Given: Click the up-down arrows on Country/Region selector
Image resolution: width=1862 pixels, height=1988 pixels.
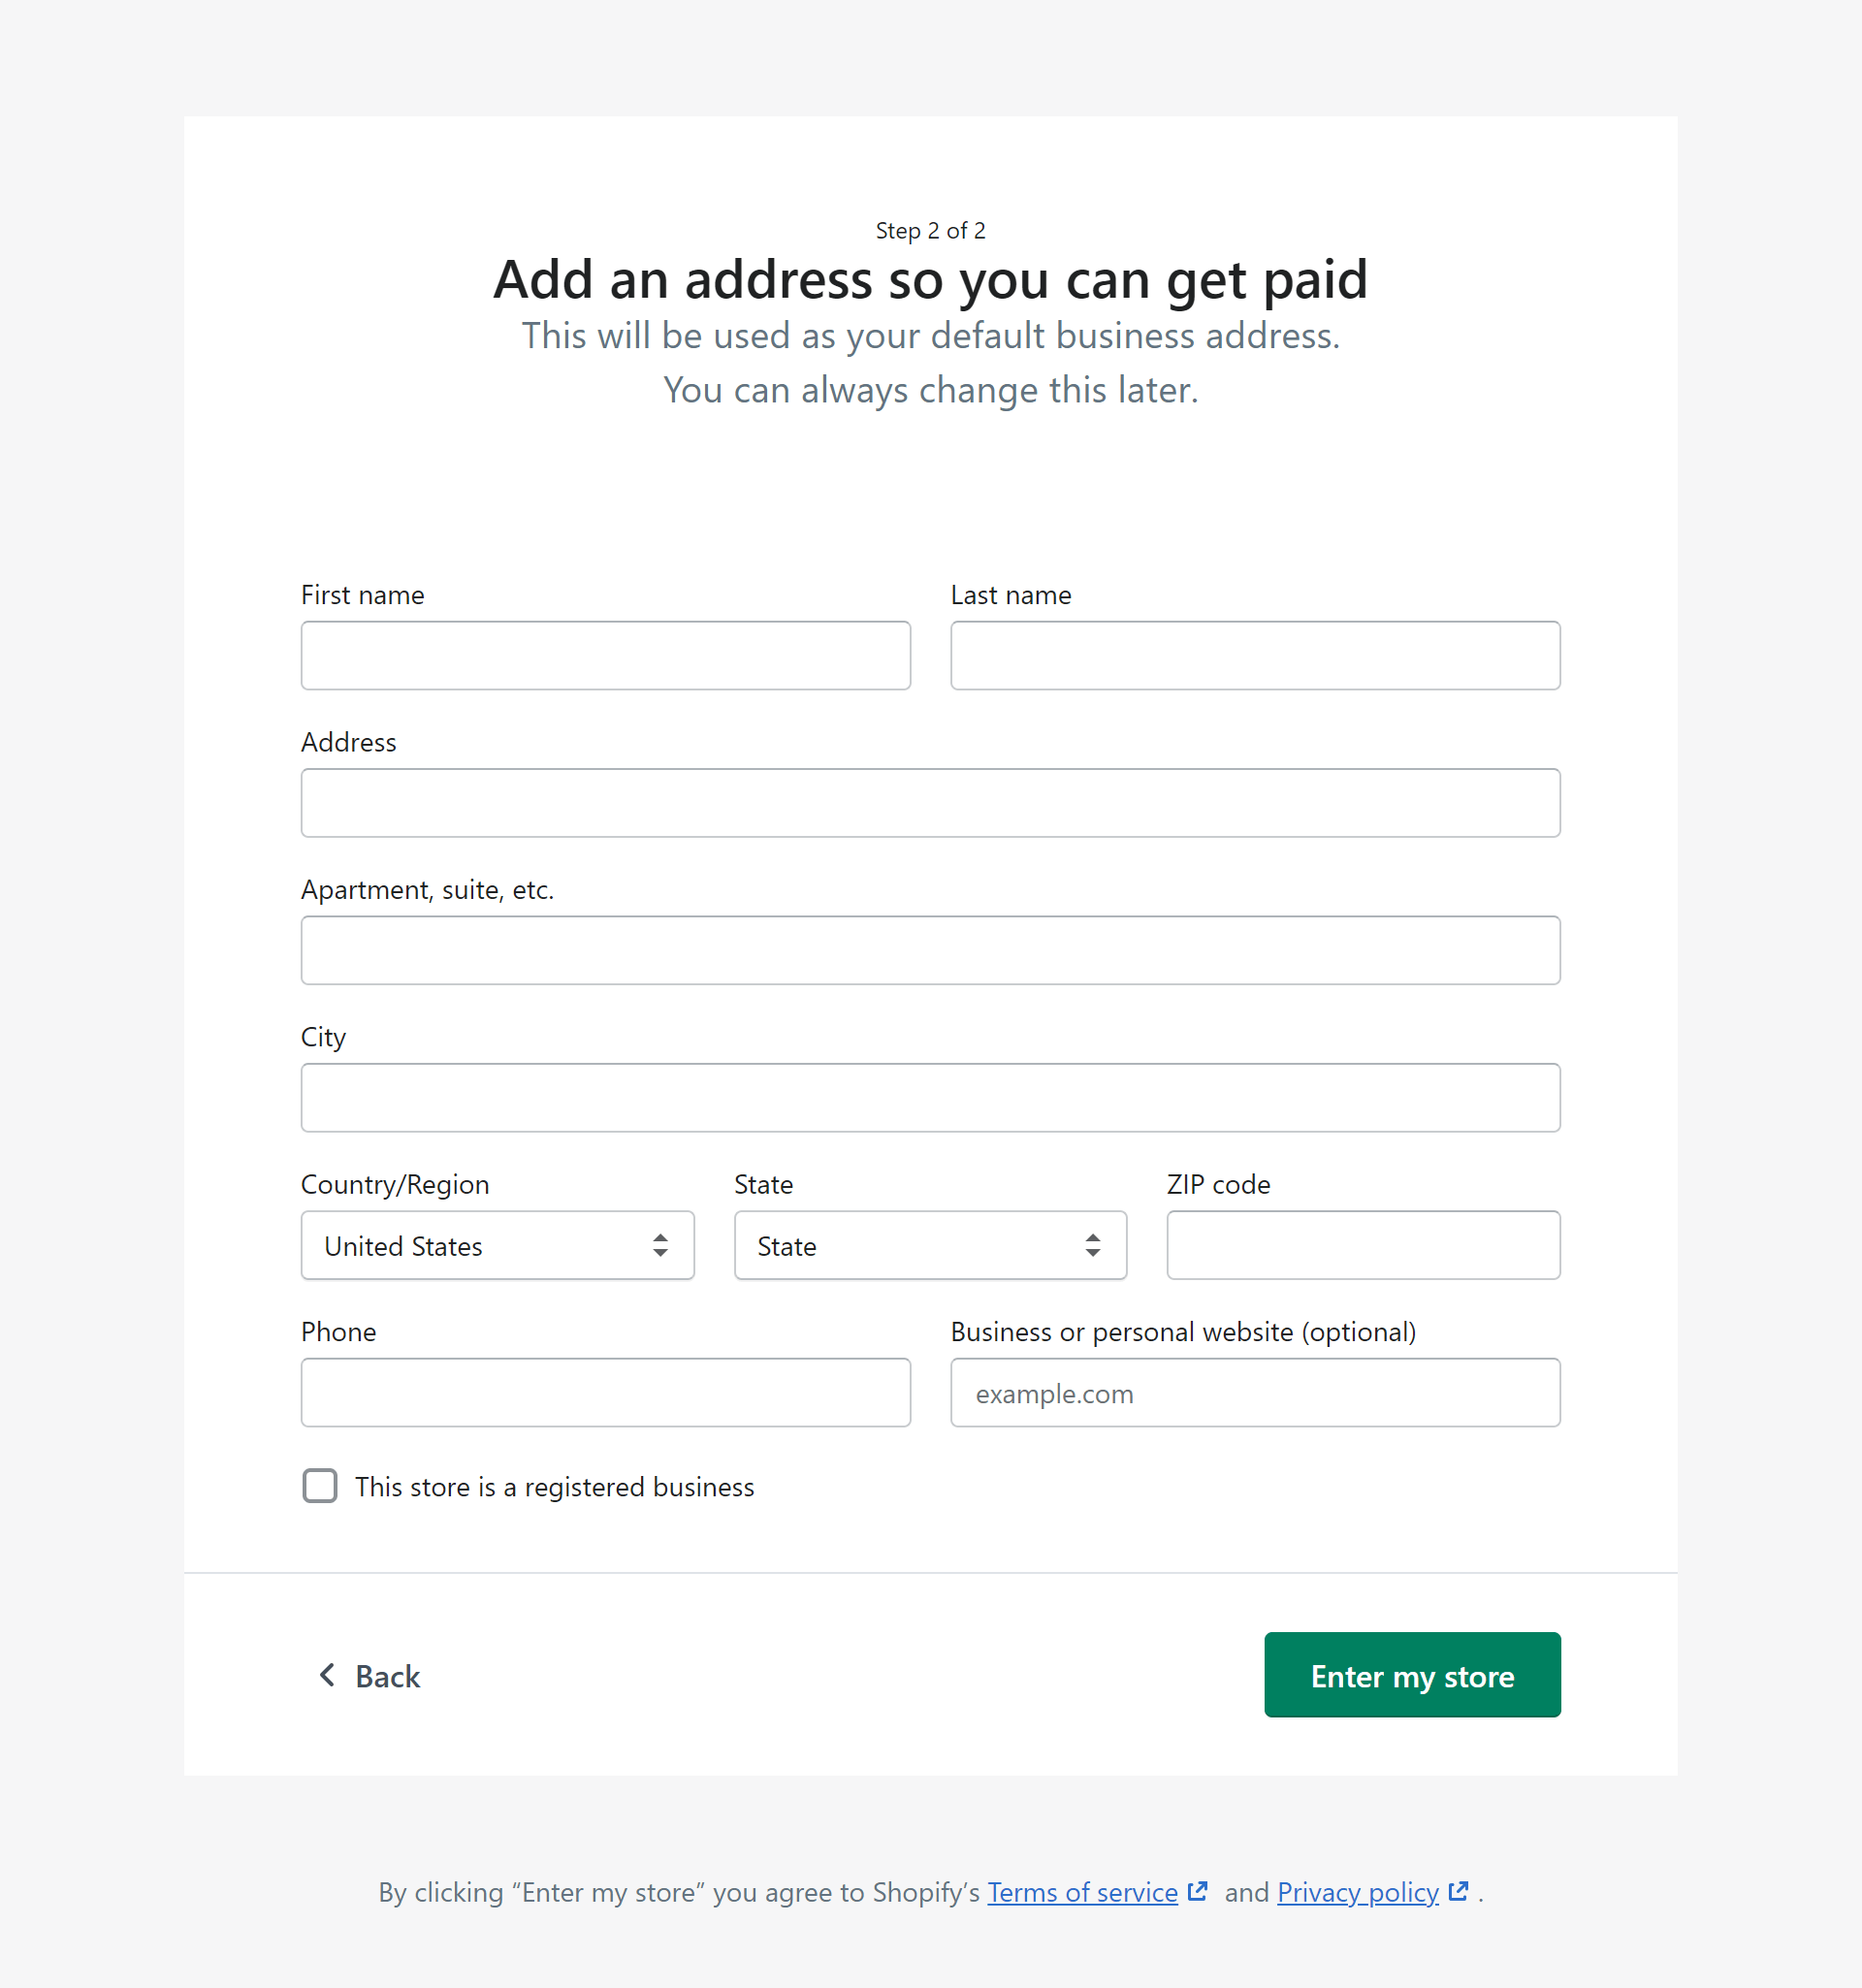Looking at the screenshot, I should tap(661, 1245).
